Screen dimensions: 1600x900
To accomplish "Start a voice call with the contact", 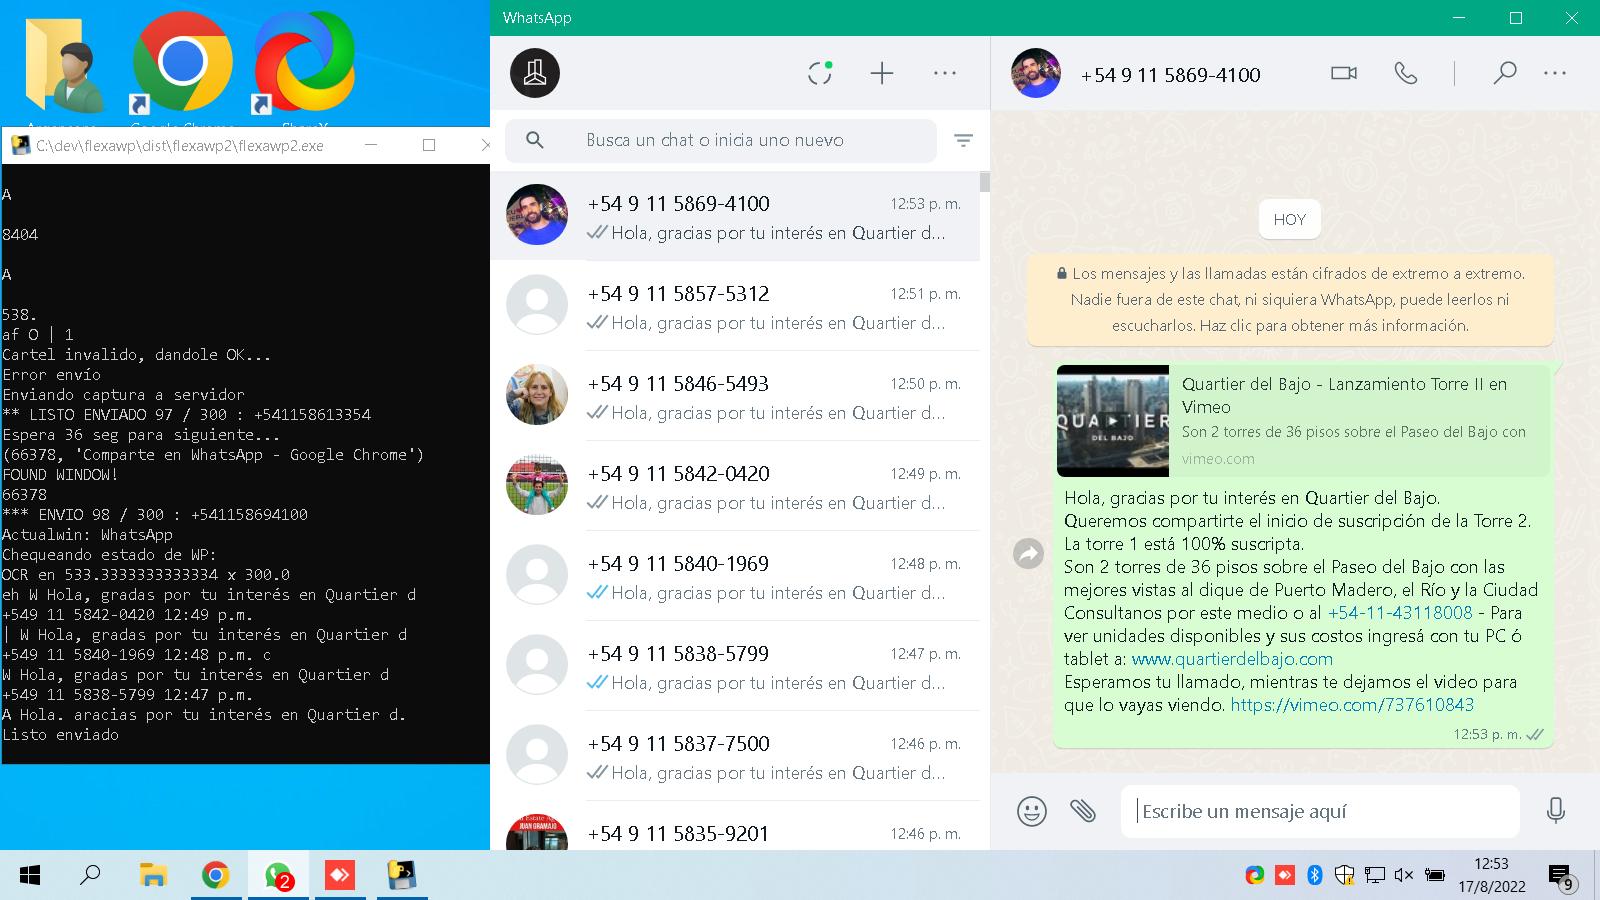I will pyautogui.click(x=1406, y=73).
